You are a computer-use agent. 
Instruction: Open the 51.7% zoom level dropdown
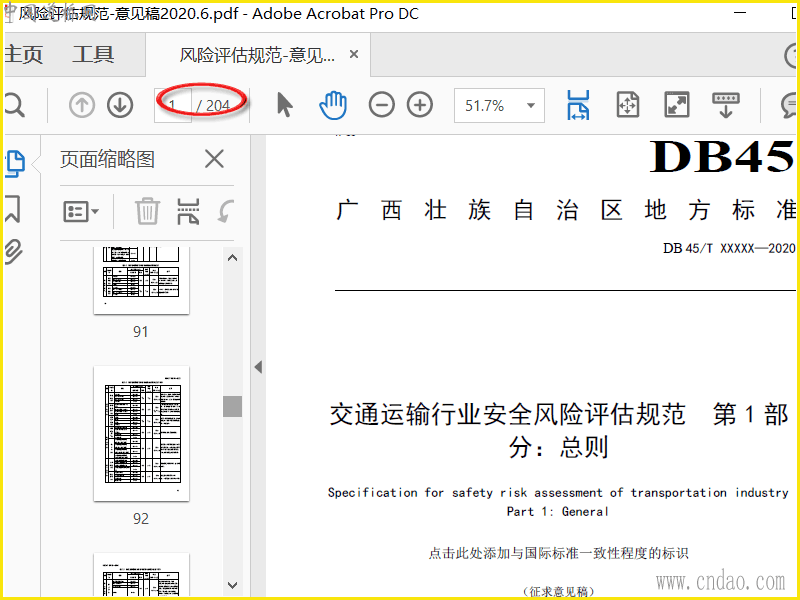coord(531,106)
